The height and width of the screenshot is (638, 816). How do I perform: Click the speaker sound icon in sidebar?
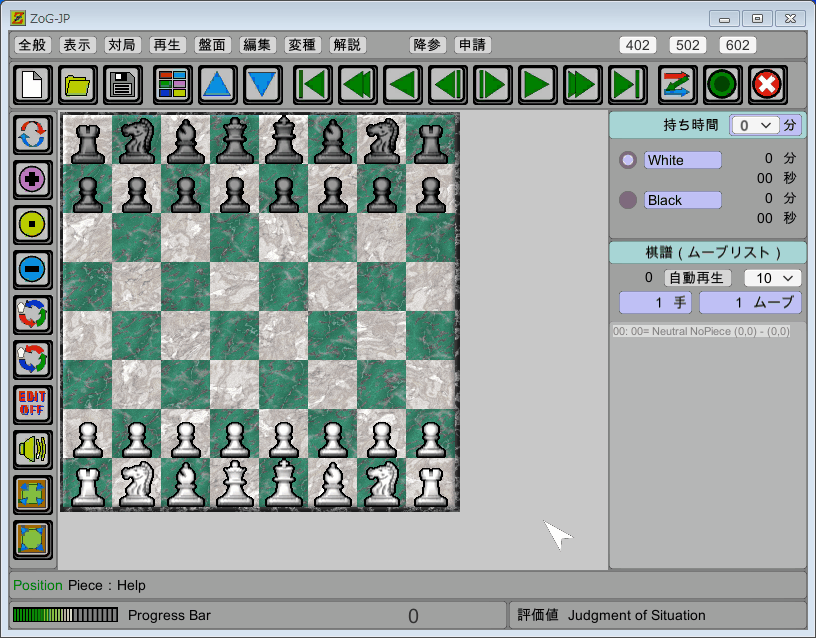pyautogui.click(x=33, y=450)
